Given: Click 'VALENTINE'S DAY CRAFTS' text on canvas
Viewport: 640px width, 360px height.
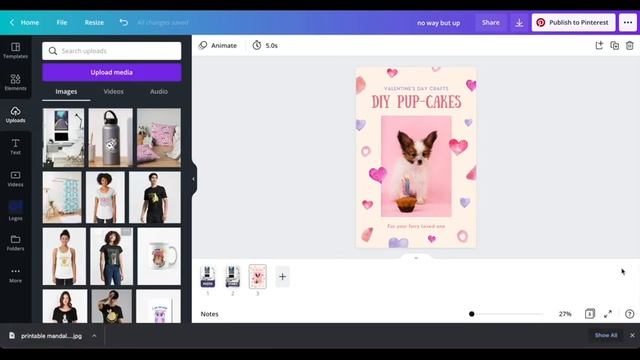Looking at the screenshot, I should tap(416, 88).
